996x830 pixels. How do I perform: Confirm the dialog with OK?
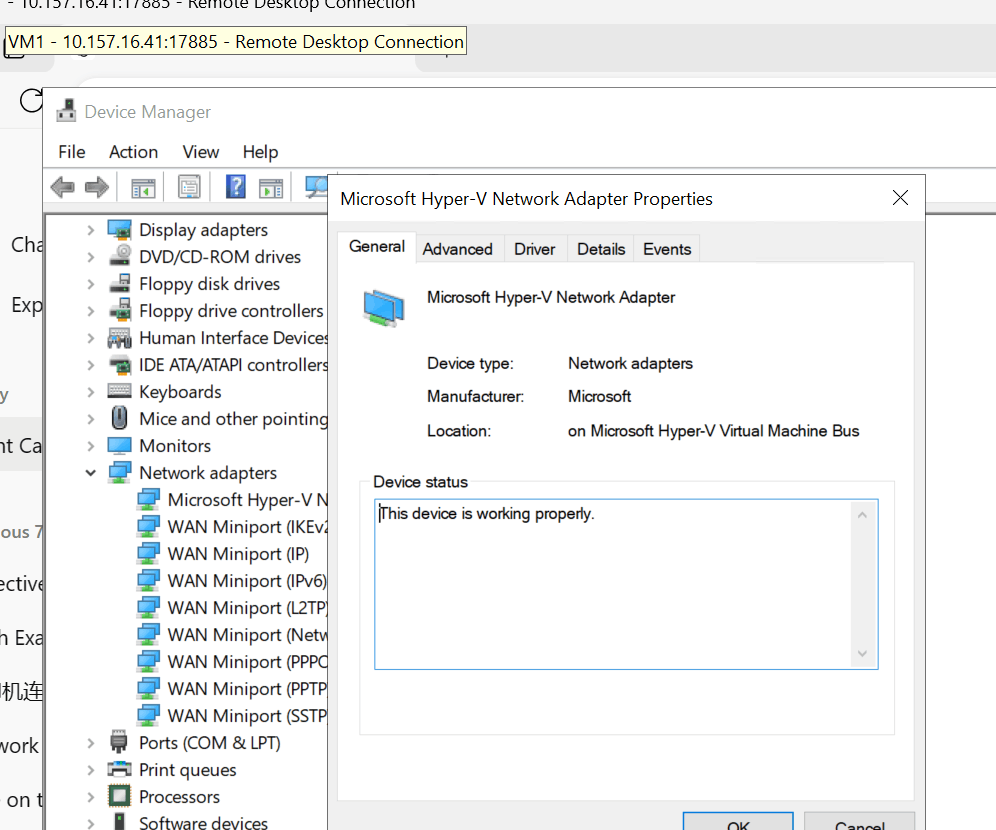tap(738, 822)
